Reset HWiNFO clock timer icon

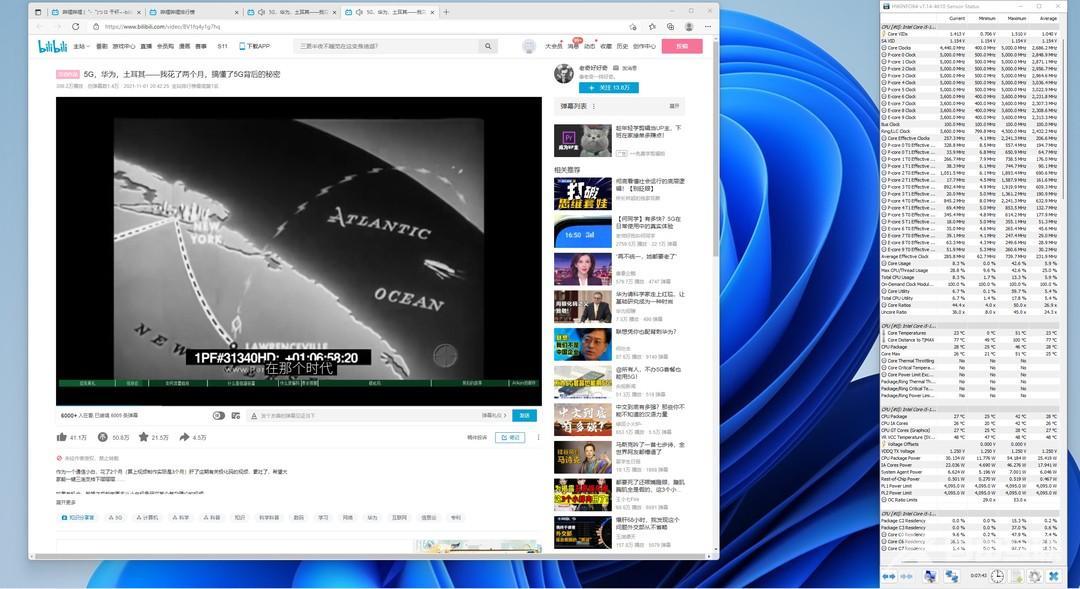(998, 576)
